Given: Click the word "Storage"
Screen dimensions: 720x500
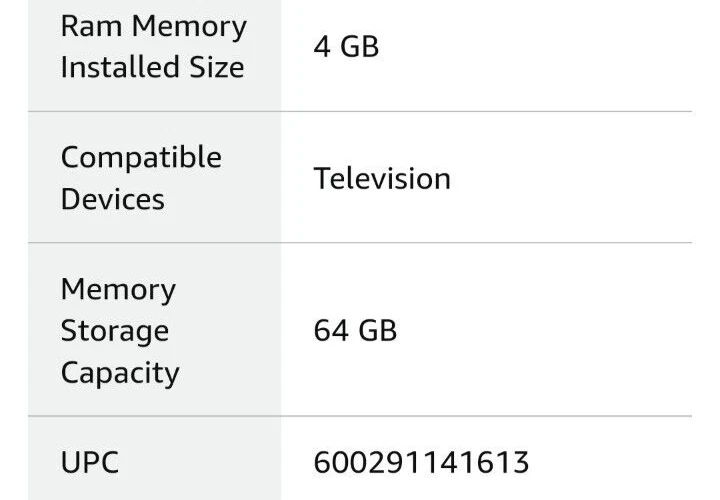Looking at the screenshot, I should point(115,331).
